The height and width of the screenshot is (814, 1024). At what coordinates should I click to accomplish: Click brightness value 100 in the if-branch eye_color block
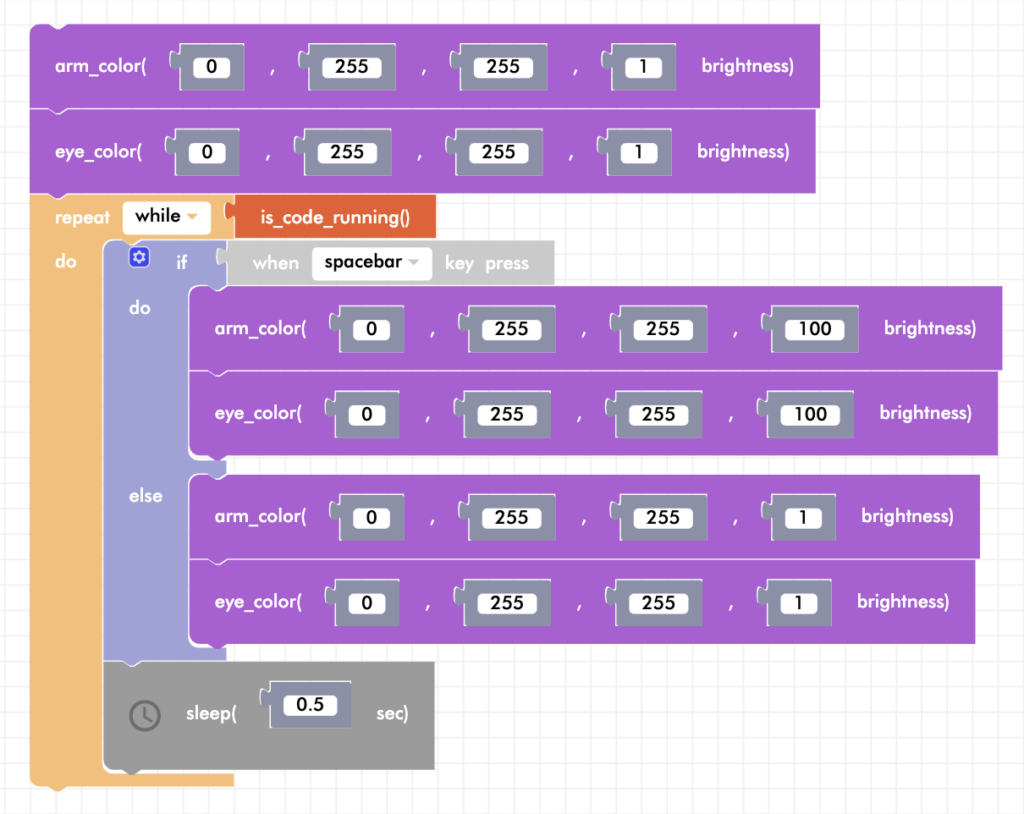click(810, 414)
